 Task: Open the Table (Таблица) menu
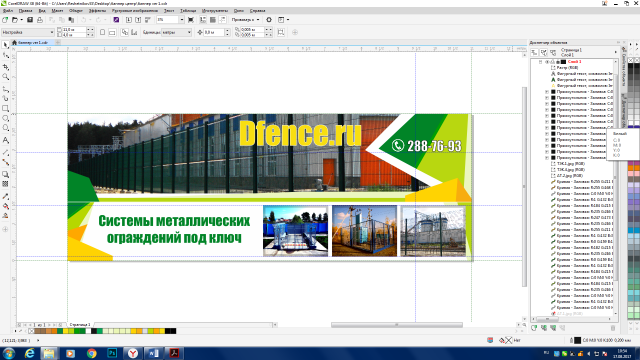(188, 11)
